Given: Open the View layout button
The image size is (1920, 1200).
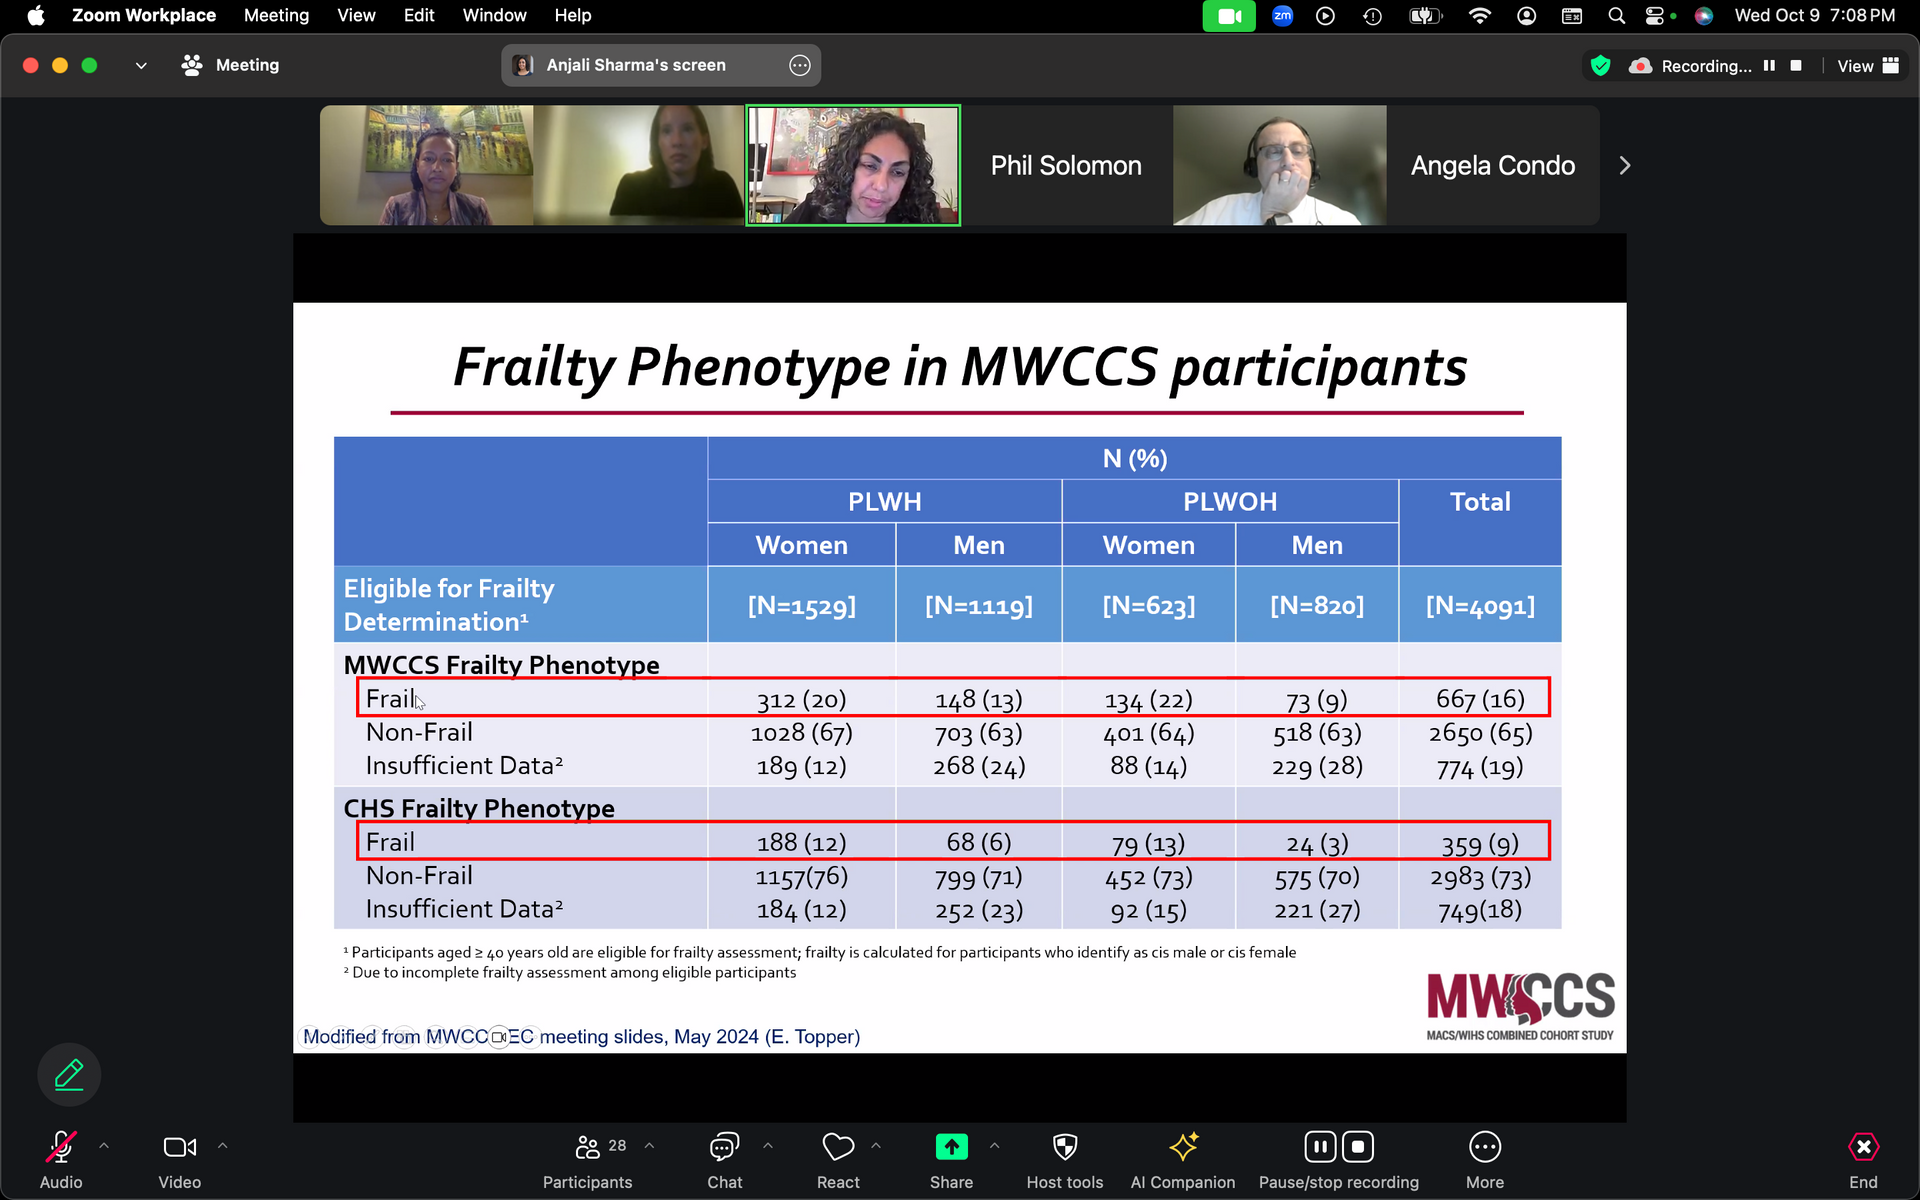Looking at the screenshot, I should tap(1867, 66).
